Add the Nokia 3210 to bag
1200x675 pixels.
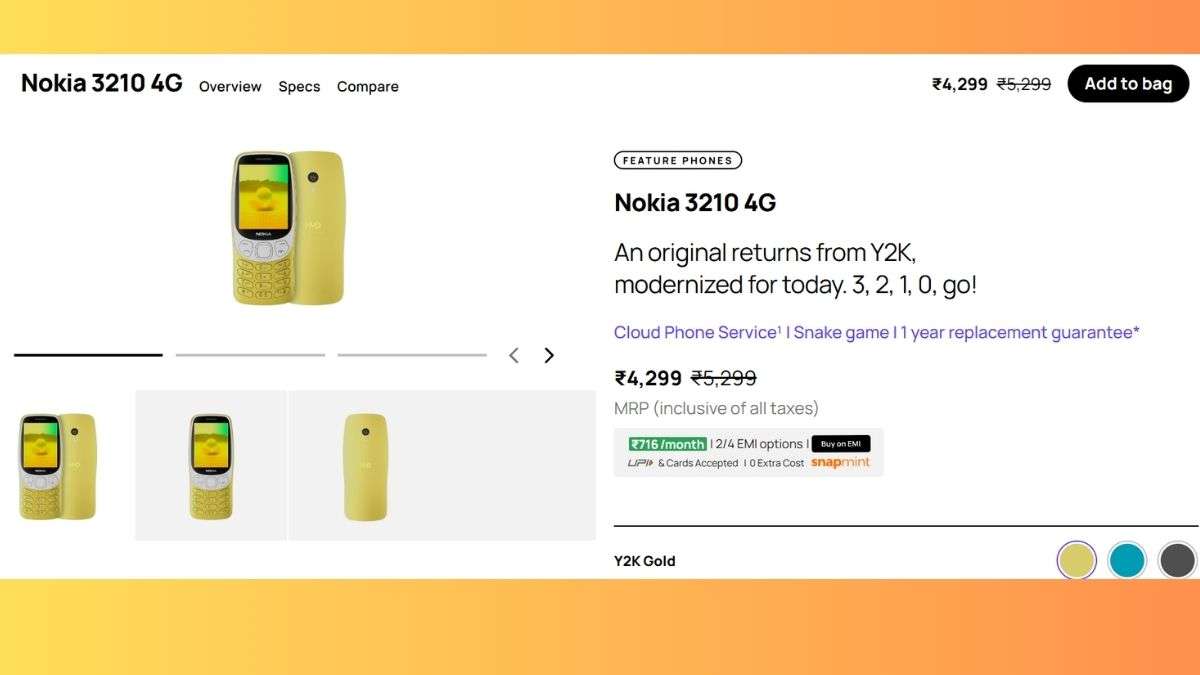coord(1128,84)
